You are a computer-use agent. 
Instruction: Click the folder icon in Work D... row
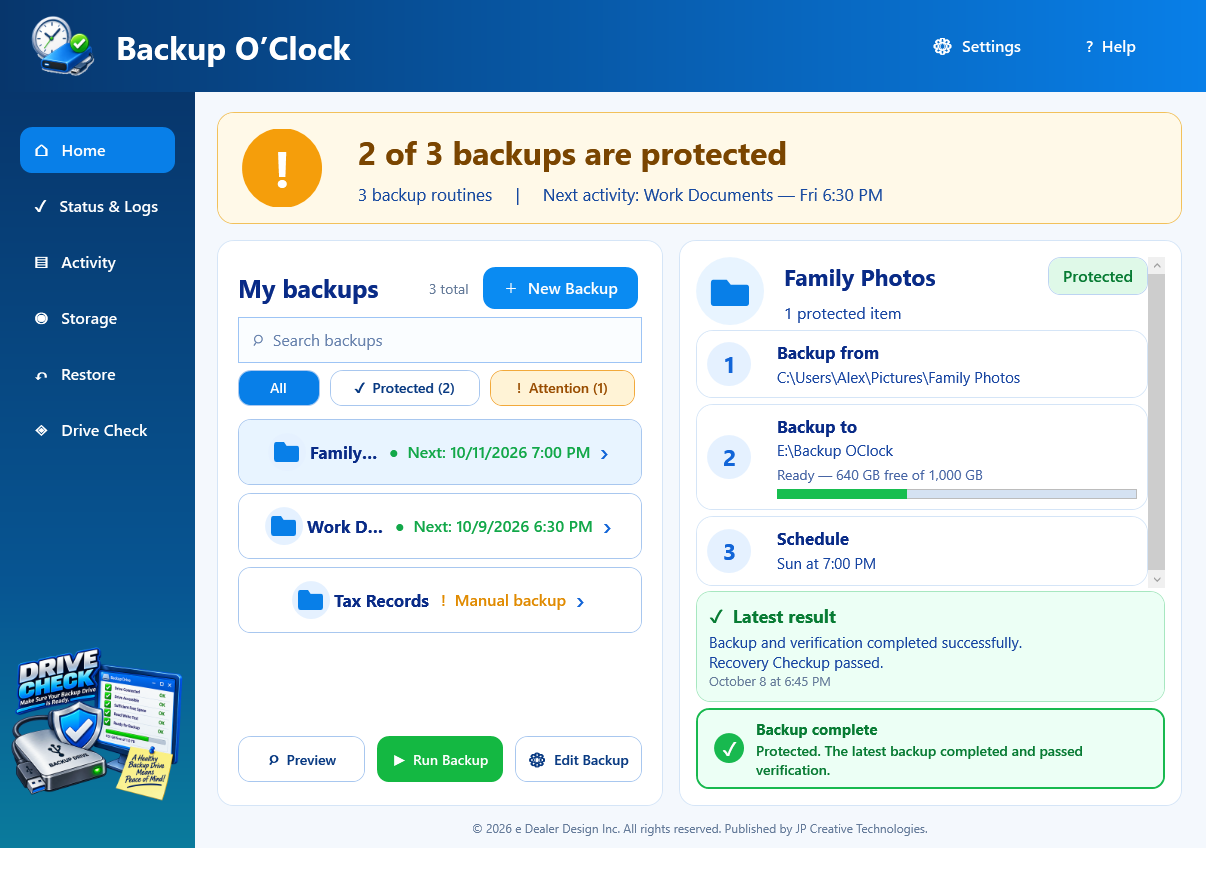(284, 527)
